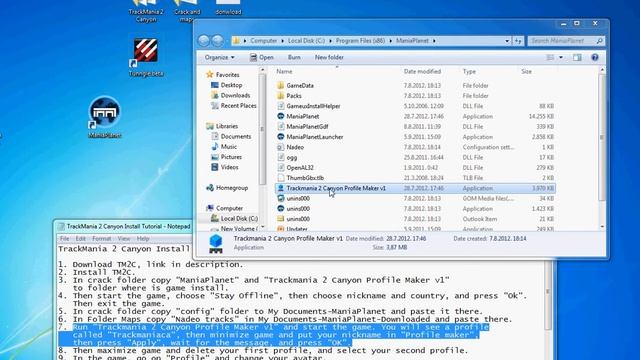
Task: Open the Edit menu in Notepad
Action: 80,239
